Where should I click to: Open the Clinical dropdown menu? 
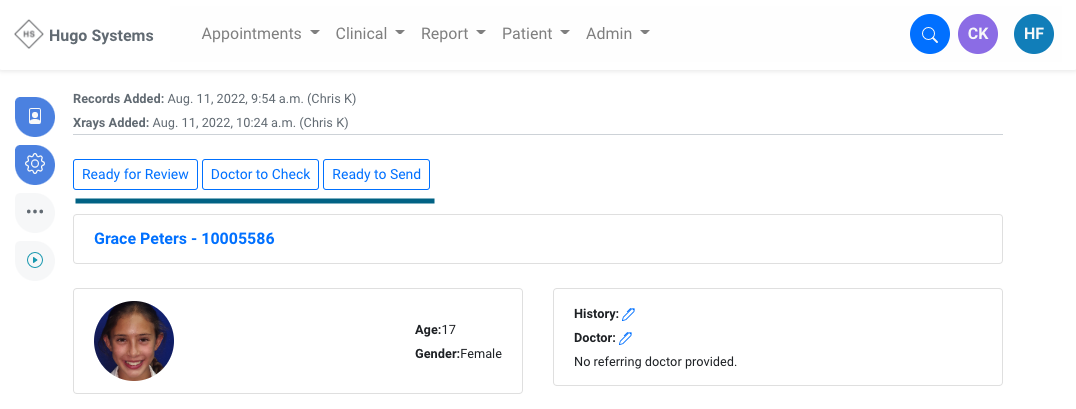(370, 34)
